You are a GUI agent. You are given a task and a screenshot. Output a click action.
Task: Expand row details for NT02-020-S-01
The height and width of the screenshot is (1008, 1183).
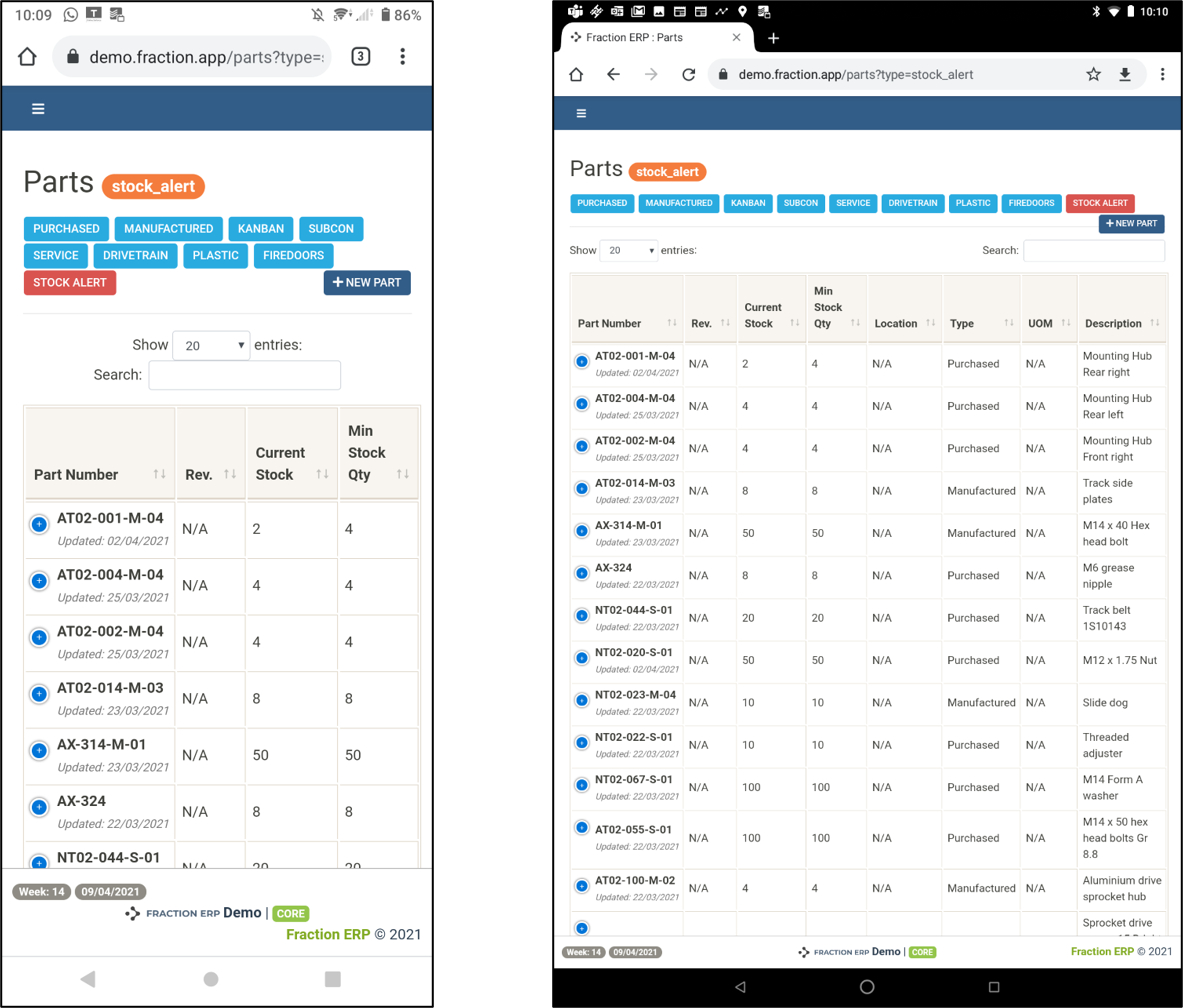pos(582,658)
